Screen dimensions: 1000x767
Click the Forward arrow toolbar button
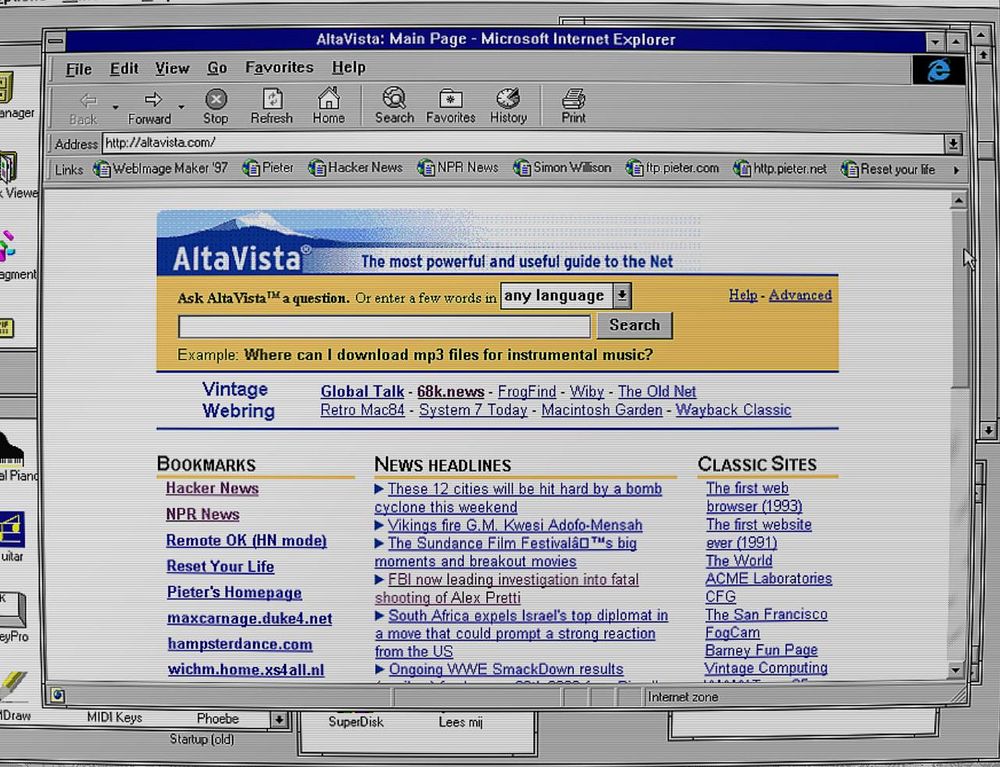[x=151, y=108]
